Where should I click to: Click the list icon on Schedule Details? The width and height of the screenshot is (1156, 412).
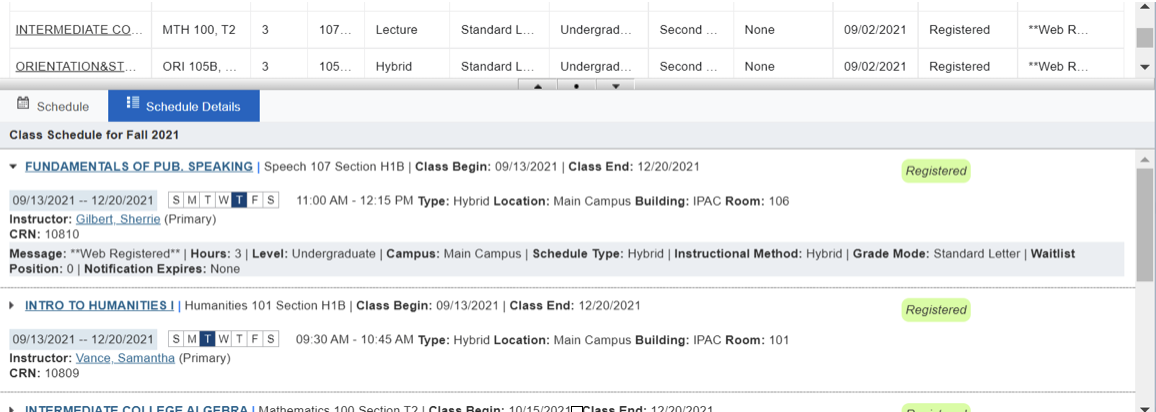[x=133, y=103]
